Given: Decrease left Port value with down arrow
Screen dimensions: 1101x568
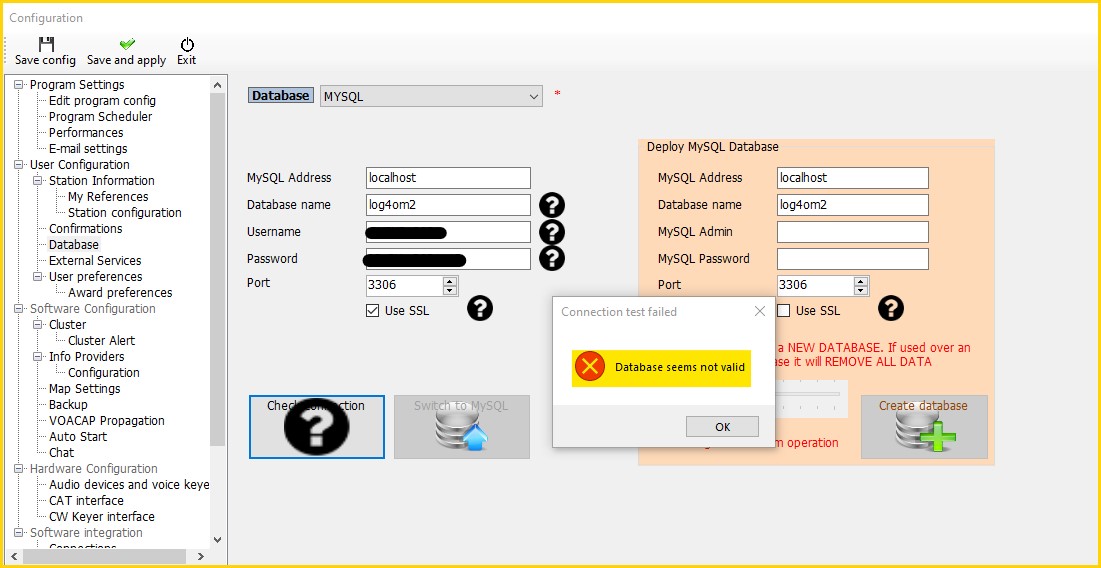Looking at the screenshot, I should coord(450,290).
